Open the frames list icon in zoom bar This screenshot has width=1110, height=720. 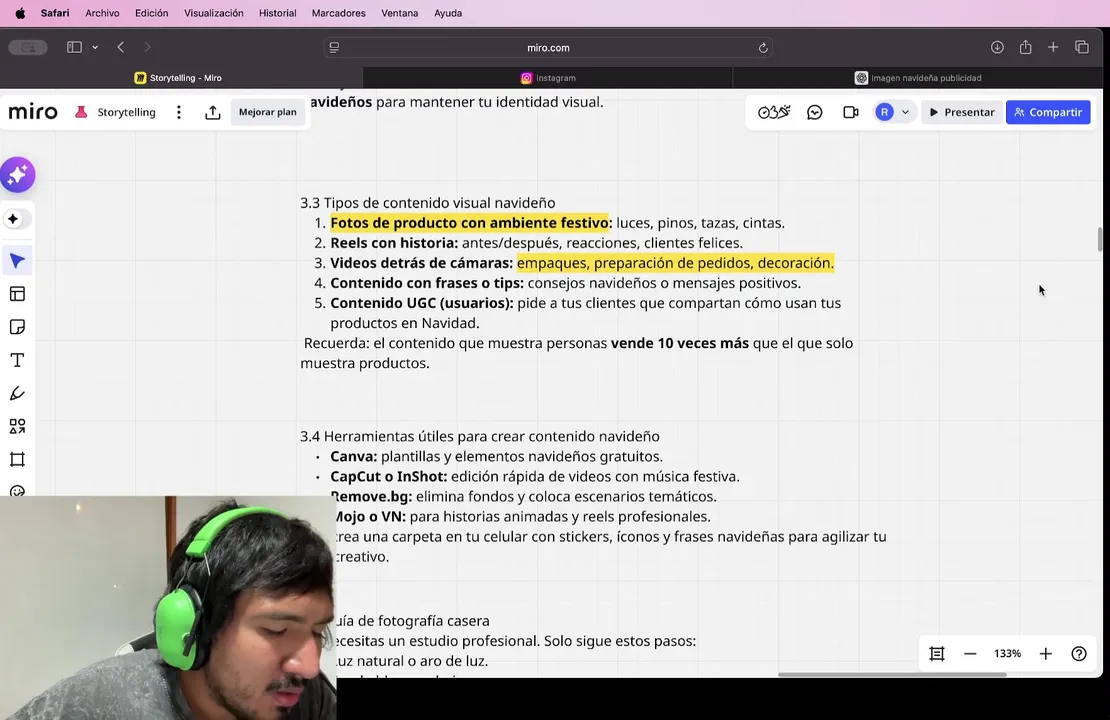937,653
